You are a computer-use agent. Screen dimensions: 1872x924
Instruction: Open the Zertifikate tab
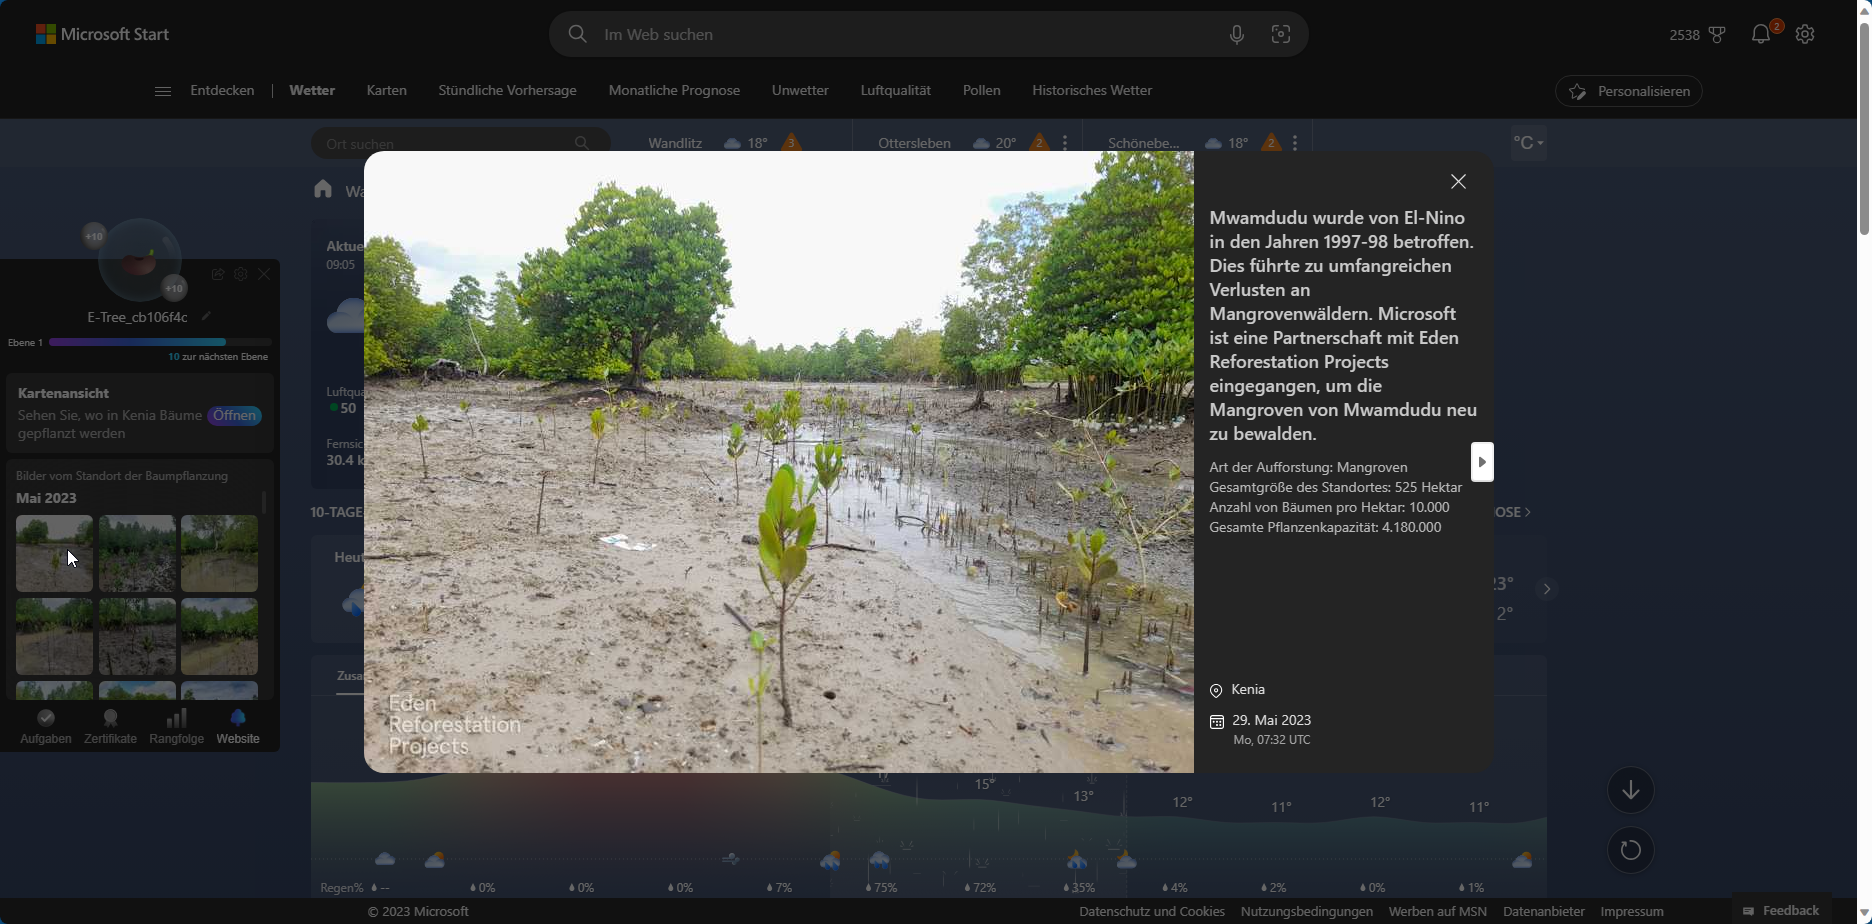(110, 727)
